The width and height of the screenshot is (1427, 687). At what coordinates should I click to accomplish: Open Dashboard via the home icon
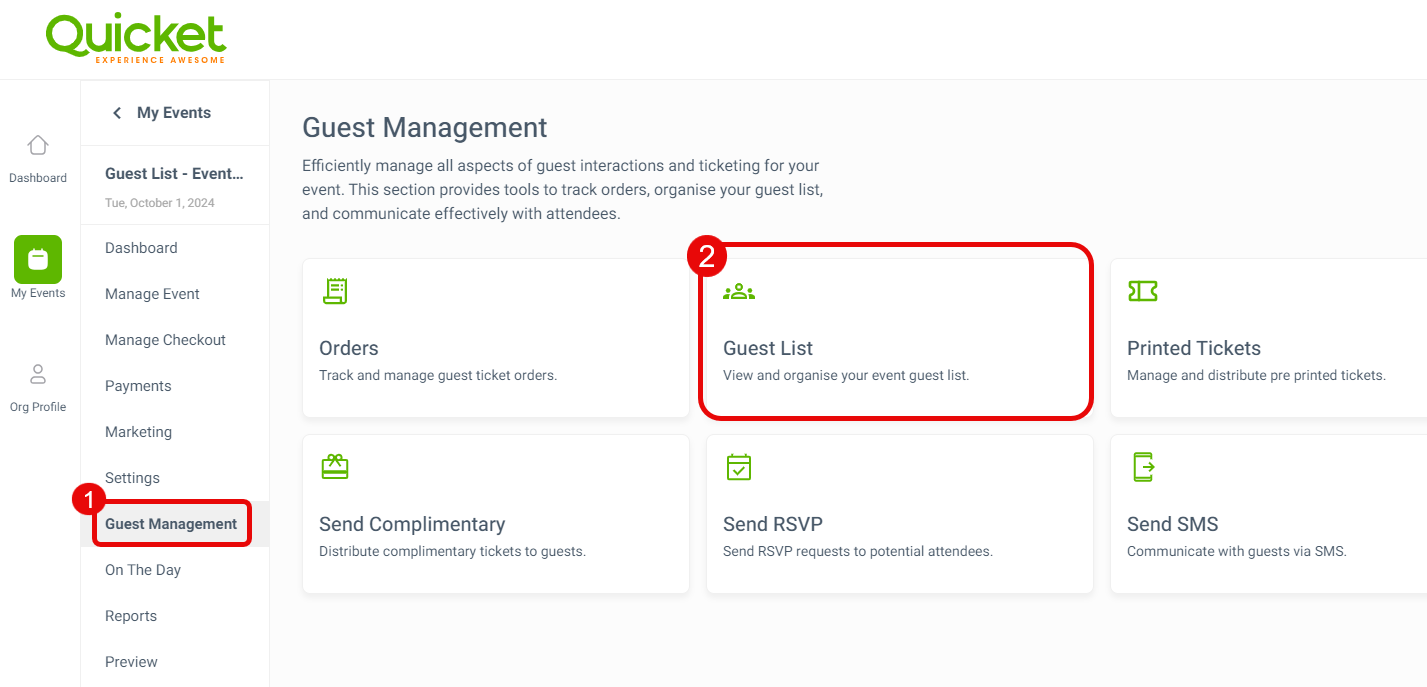[38, 145]
